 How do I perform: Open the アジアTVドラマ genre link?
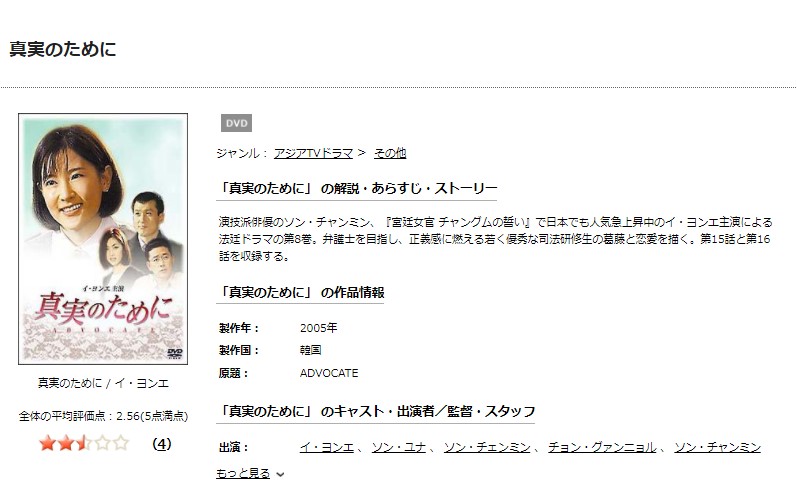pos(313,153)
